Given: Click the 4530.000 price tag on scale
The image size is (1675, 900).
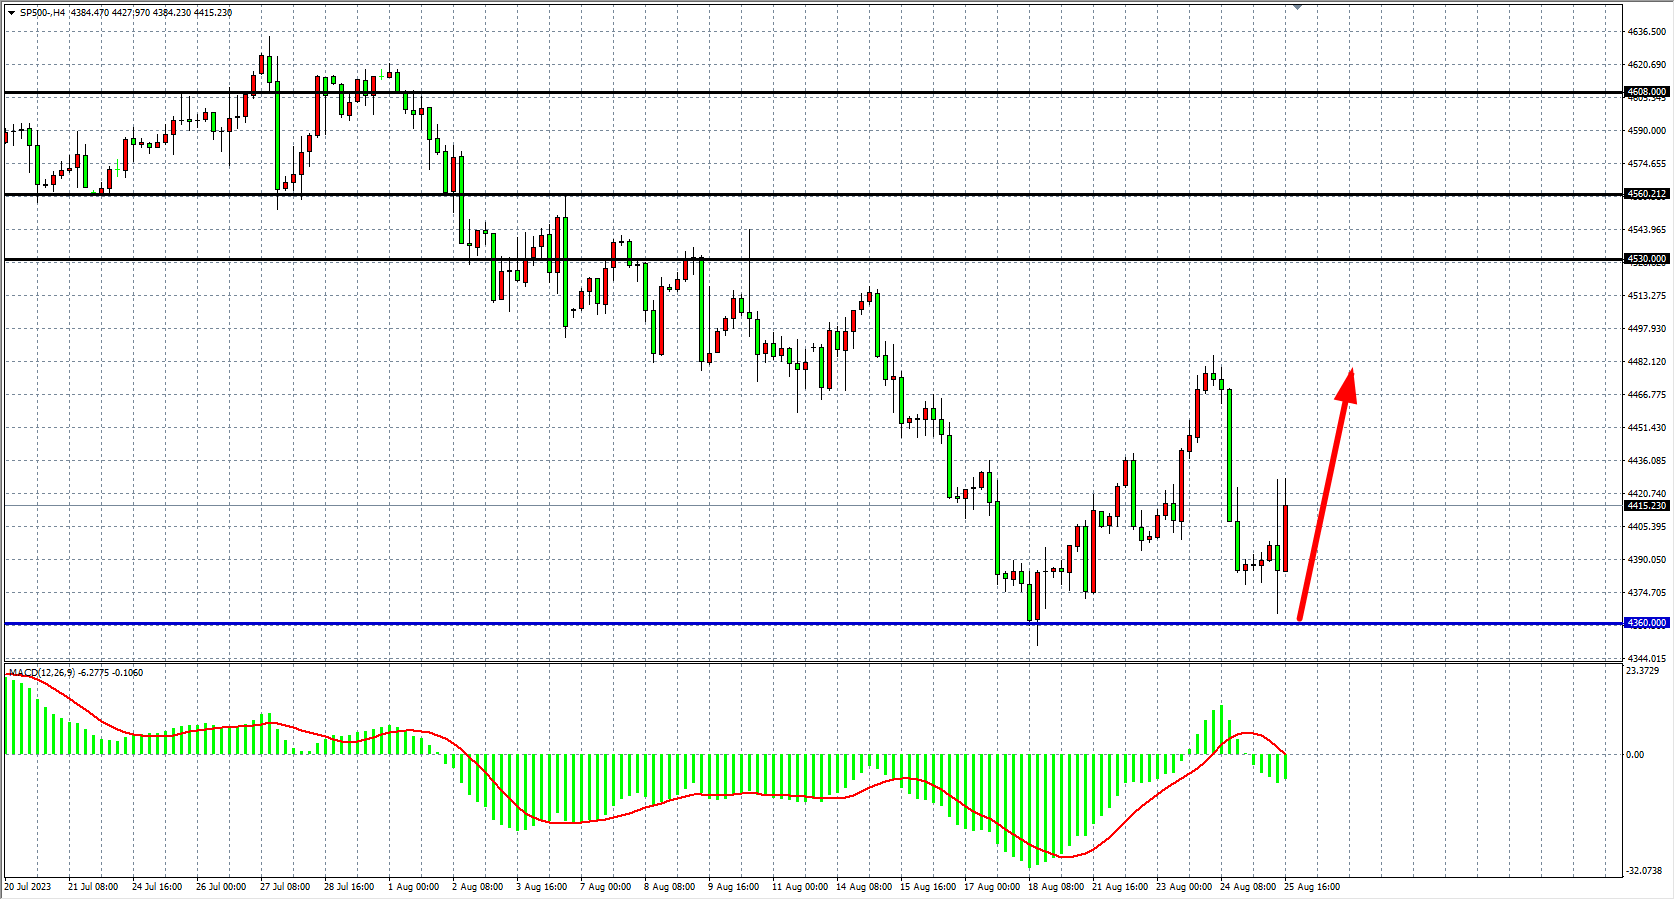Looking at the screenshot, I should (x=1646, y=259).
